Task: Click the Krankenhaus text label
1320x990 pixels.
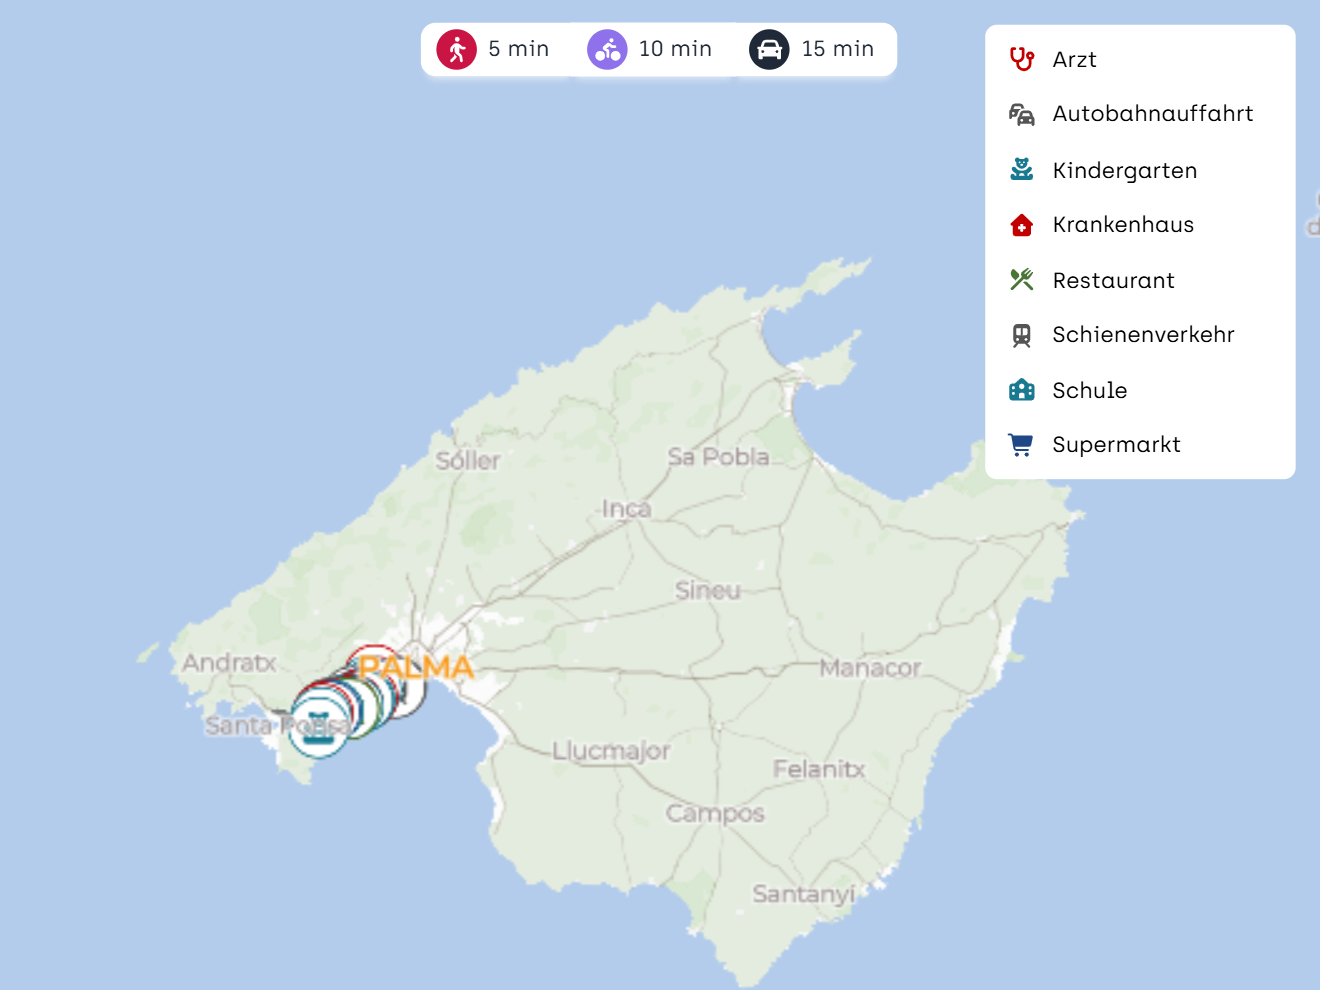Action: [x=1123, y=225]
